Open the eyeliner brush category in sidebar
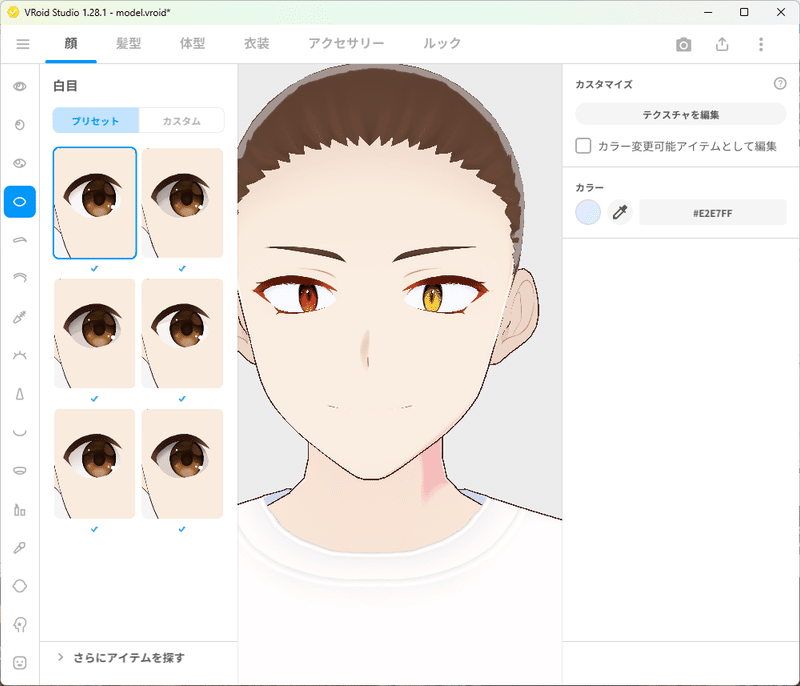 point(20,317)
